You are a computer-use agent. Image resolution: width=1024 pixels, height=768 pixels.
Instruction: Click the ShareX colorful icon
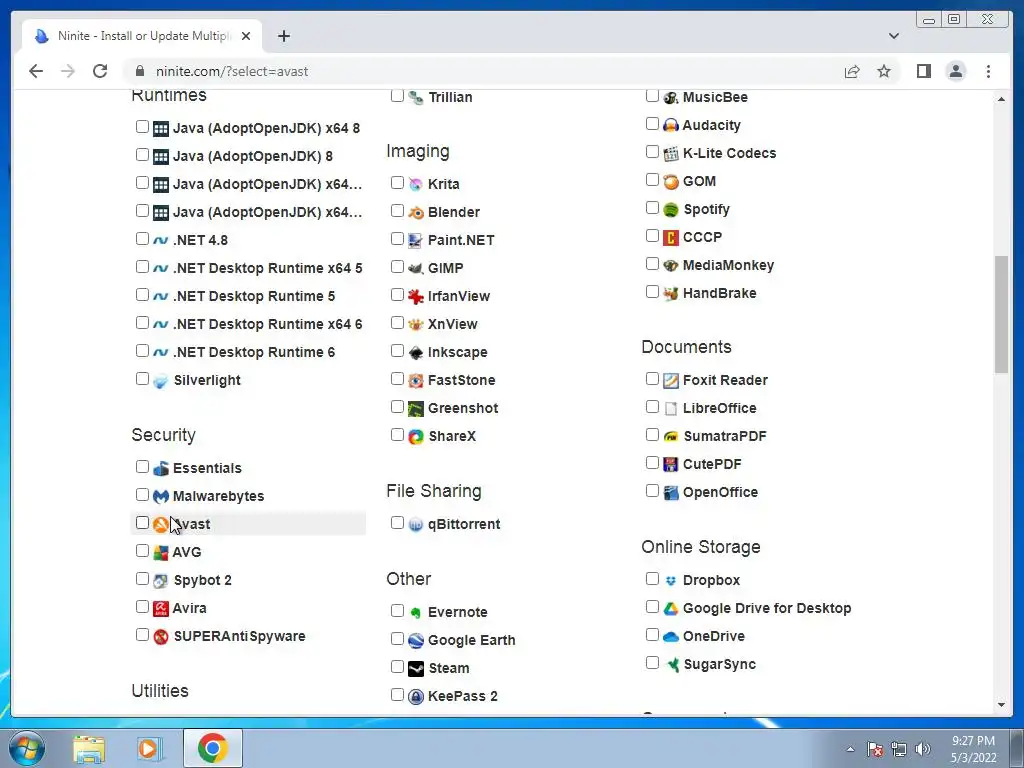tap(416, 436)
